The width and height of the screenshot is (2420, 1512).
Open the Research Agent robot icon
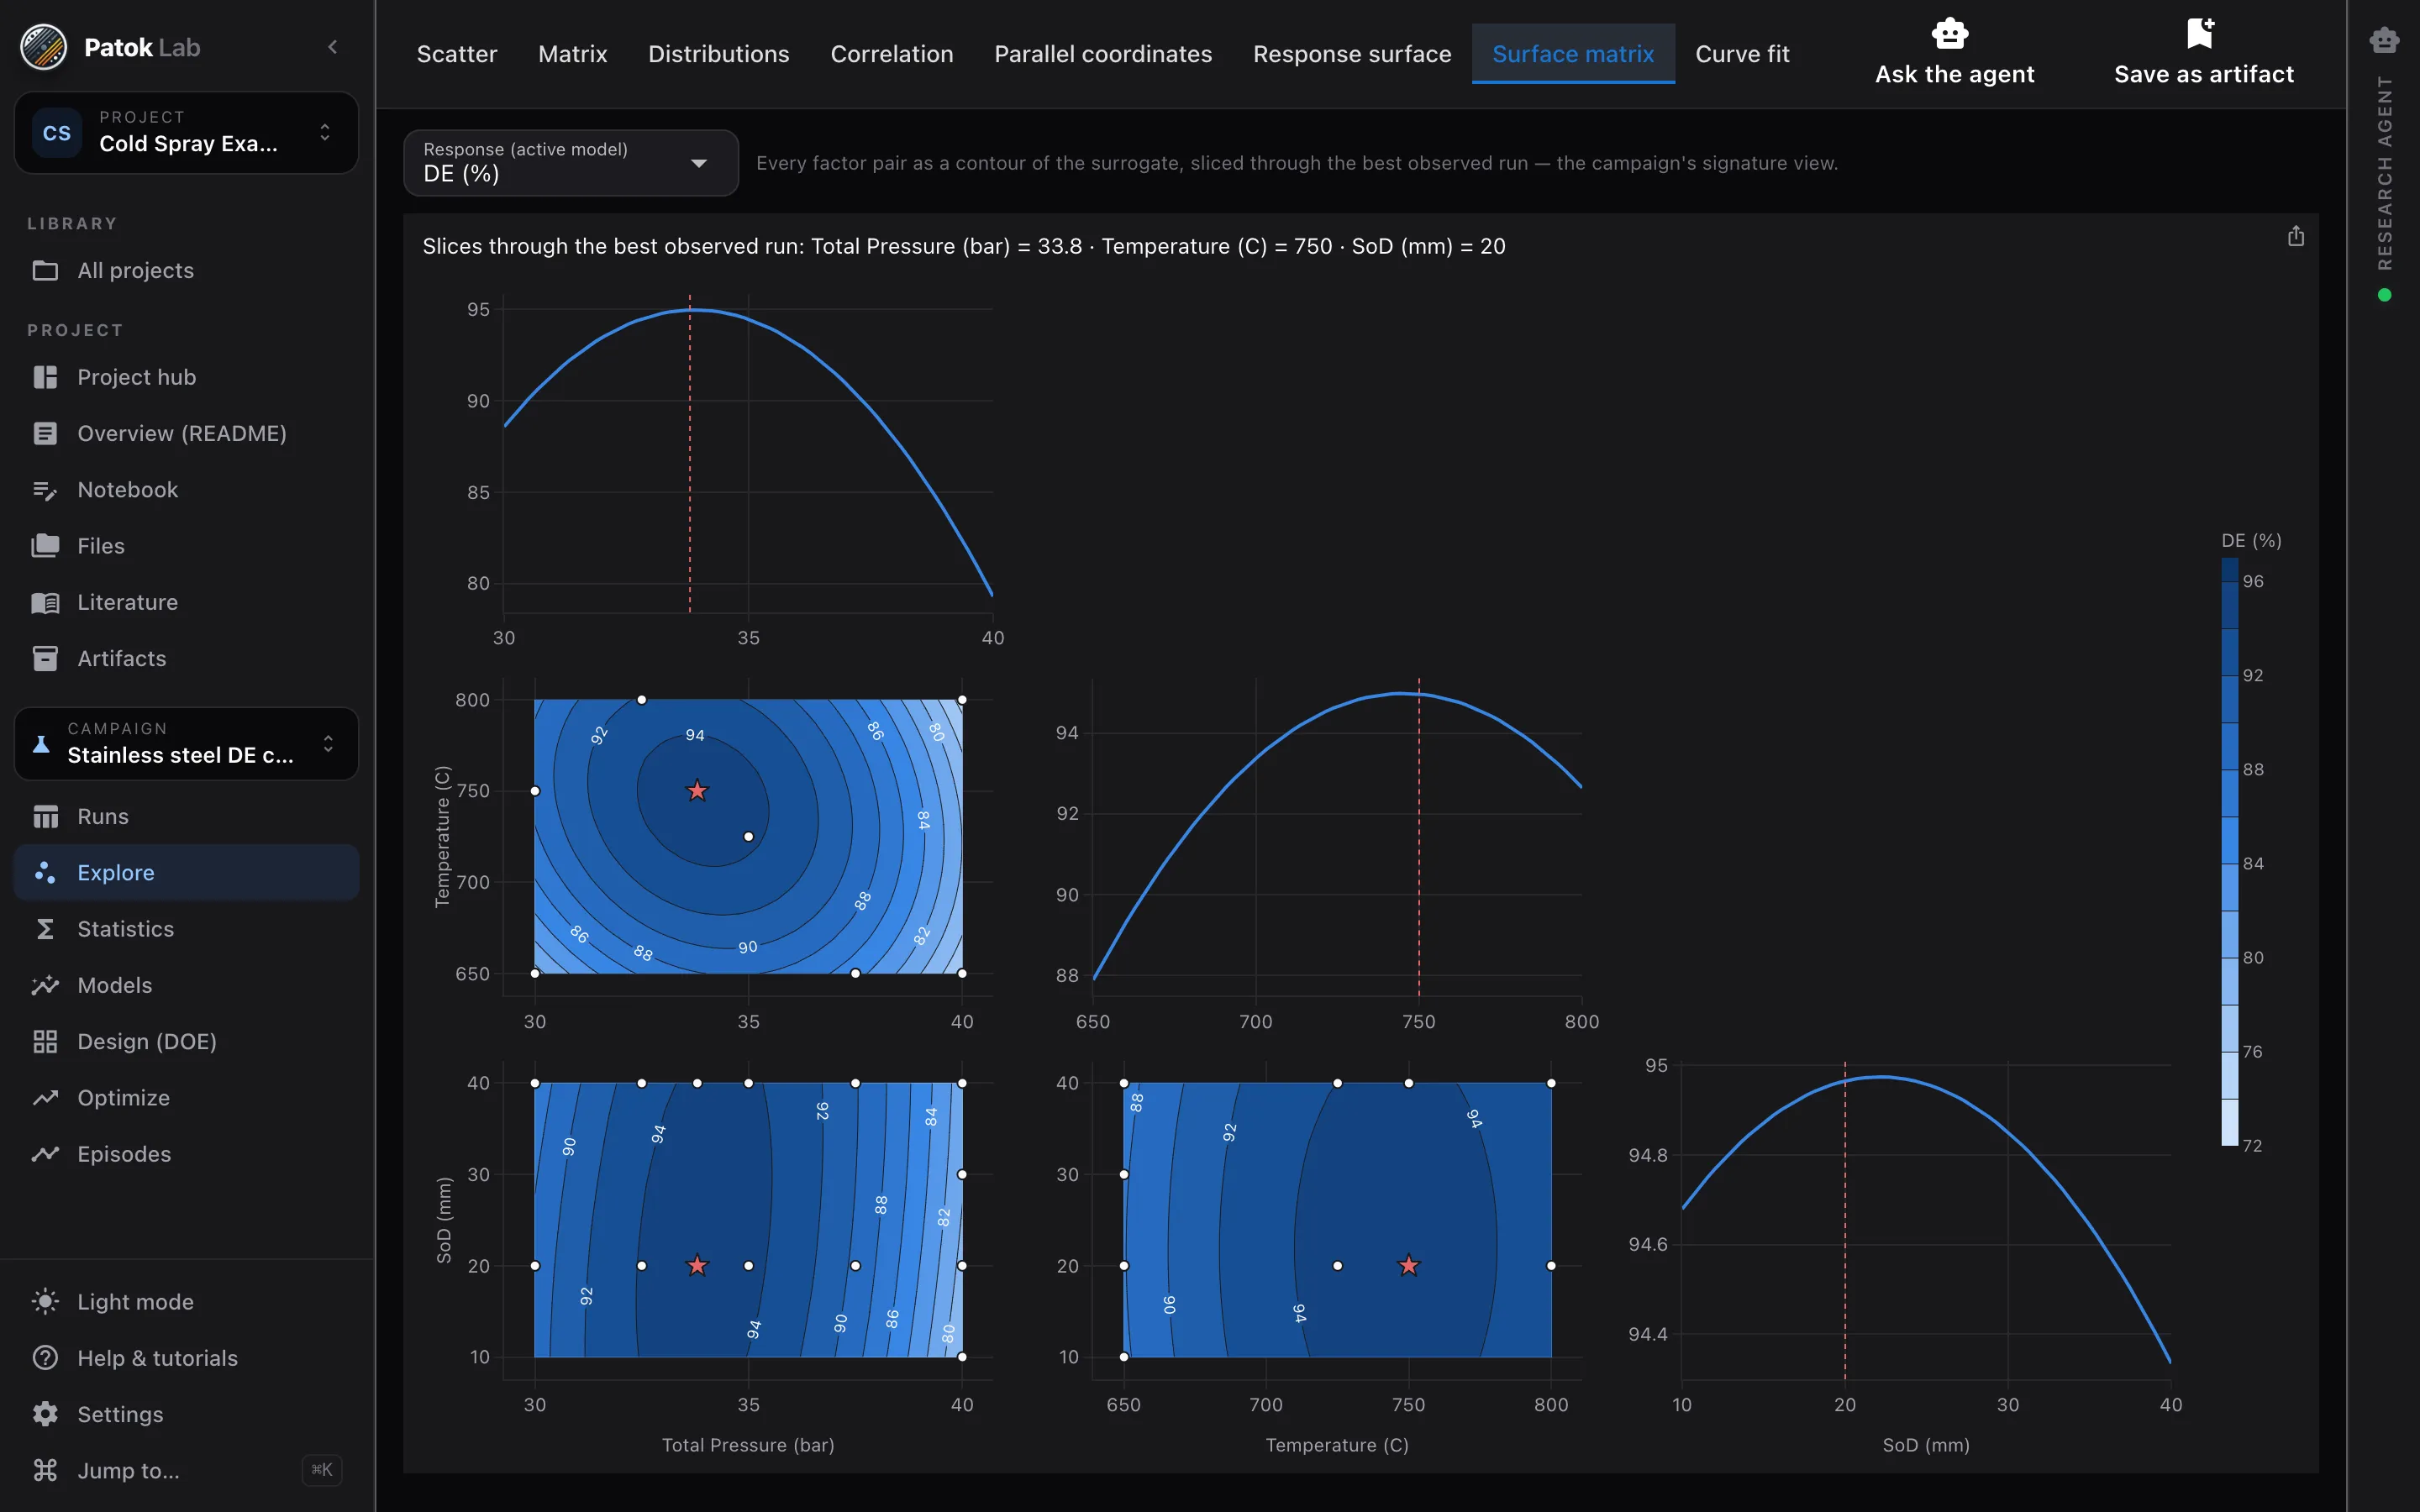pos(2384,40)
